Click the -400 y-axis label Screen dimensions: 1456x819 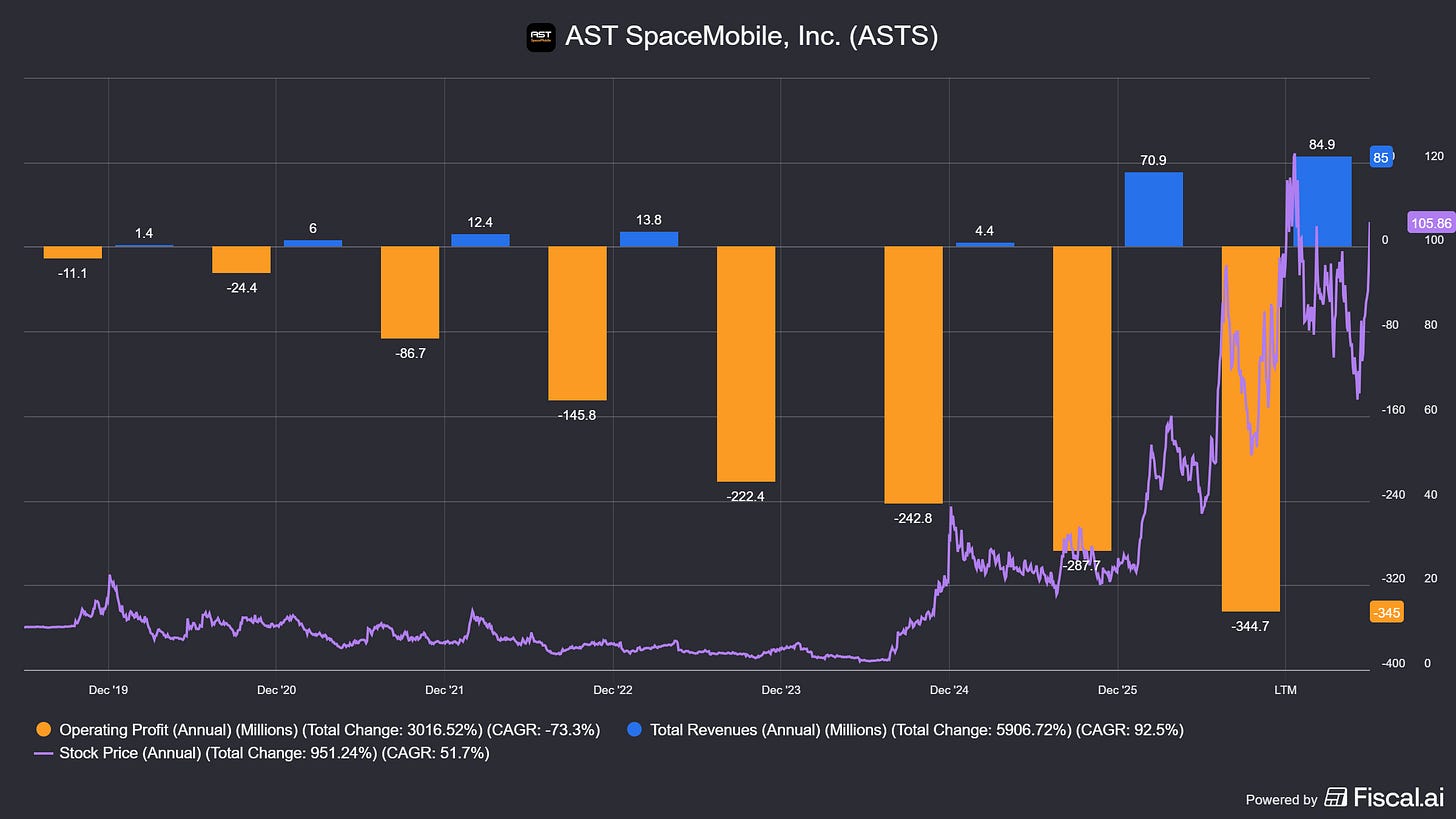(x=1391, y=664)
